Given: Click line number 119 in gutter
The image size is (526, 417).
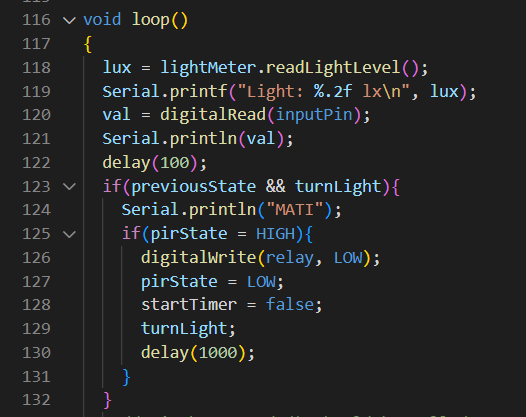Looking at the screenshot, I should (36, 91).
